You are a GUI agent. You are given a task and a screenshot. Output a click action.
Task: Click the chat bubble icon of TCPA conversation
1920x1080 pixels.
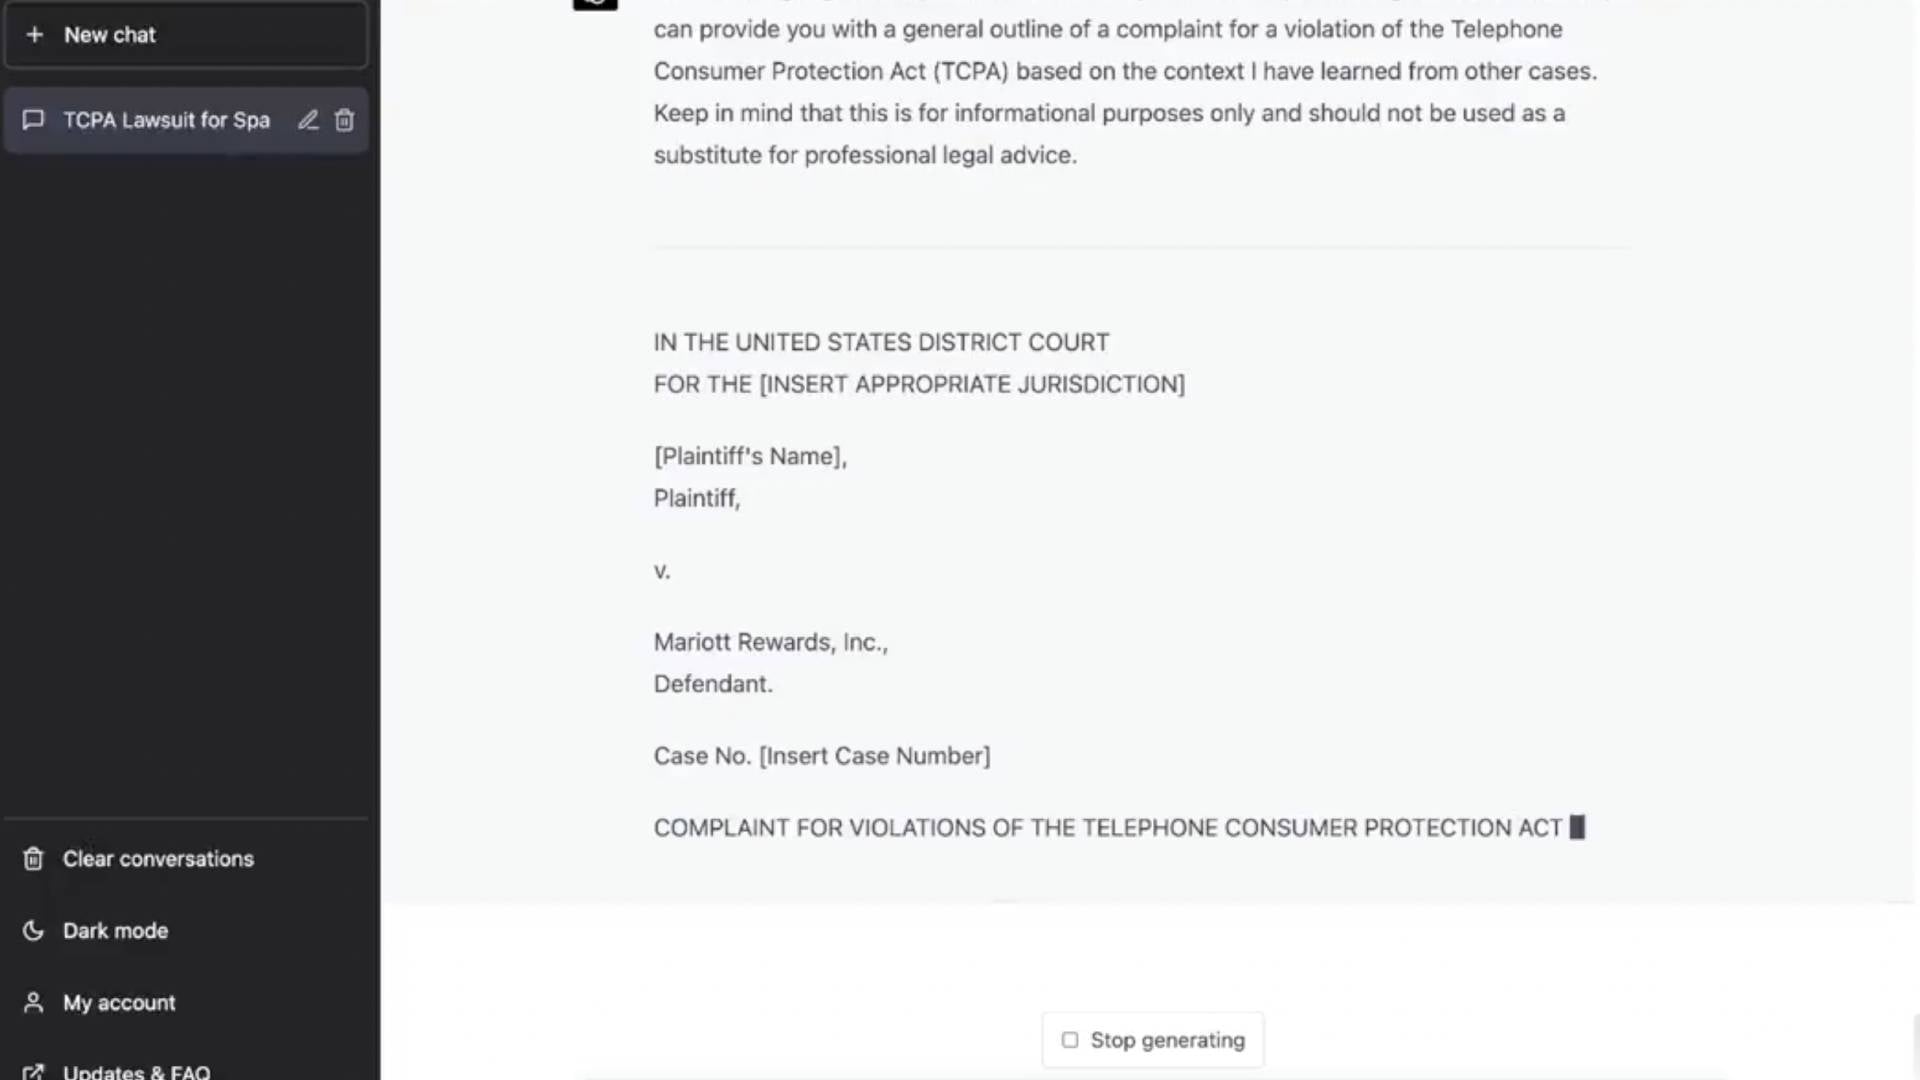click(x=33, y=120)
